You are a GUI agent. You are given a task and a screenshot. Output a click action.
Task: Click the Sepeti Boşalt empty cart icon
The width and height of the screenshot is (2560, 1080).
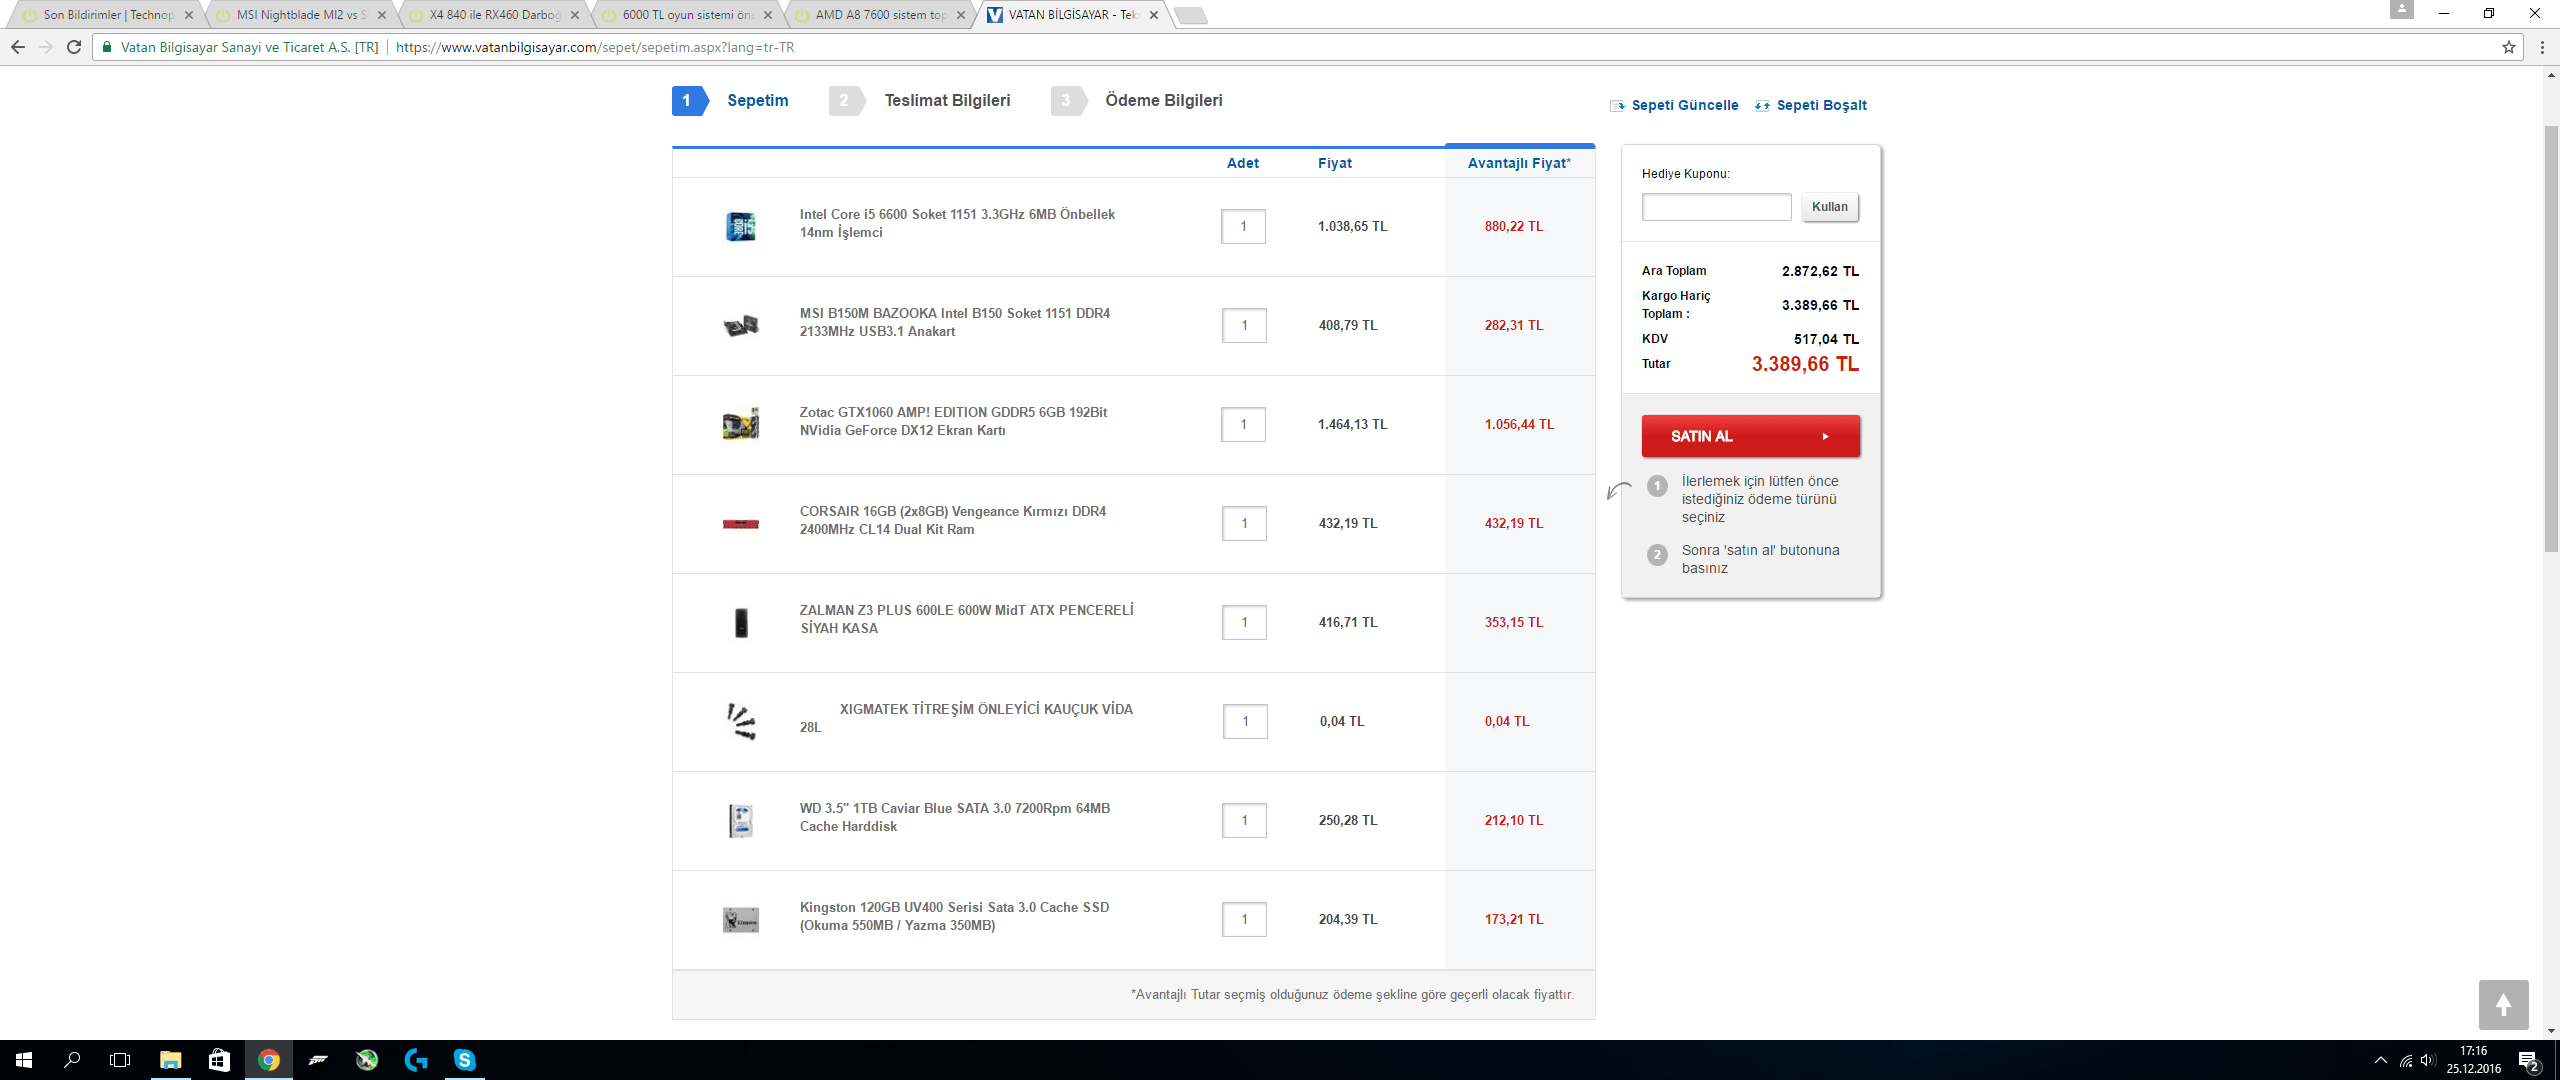tap(1762, 106)
